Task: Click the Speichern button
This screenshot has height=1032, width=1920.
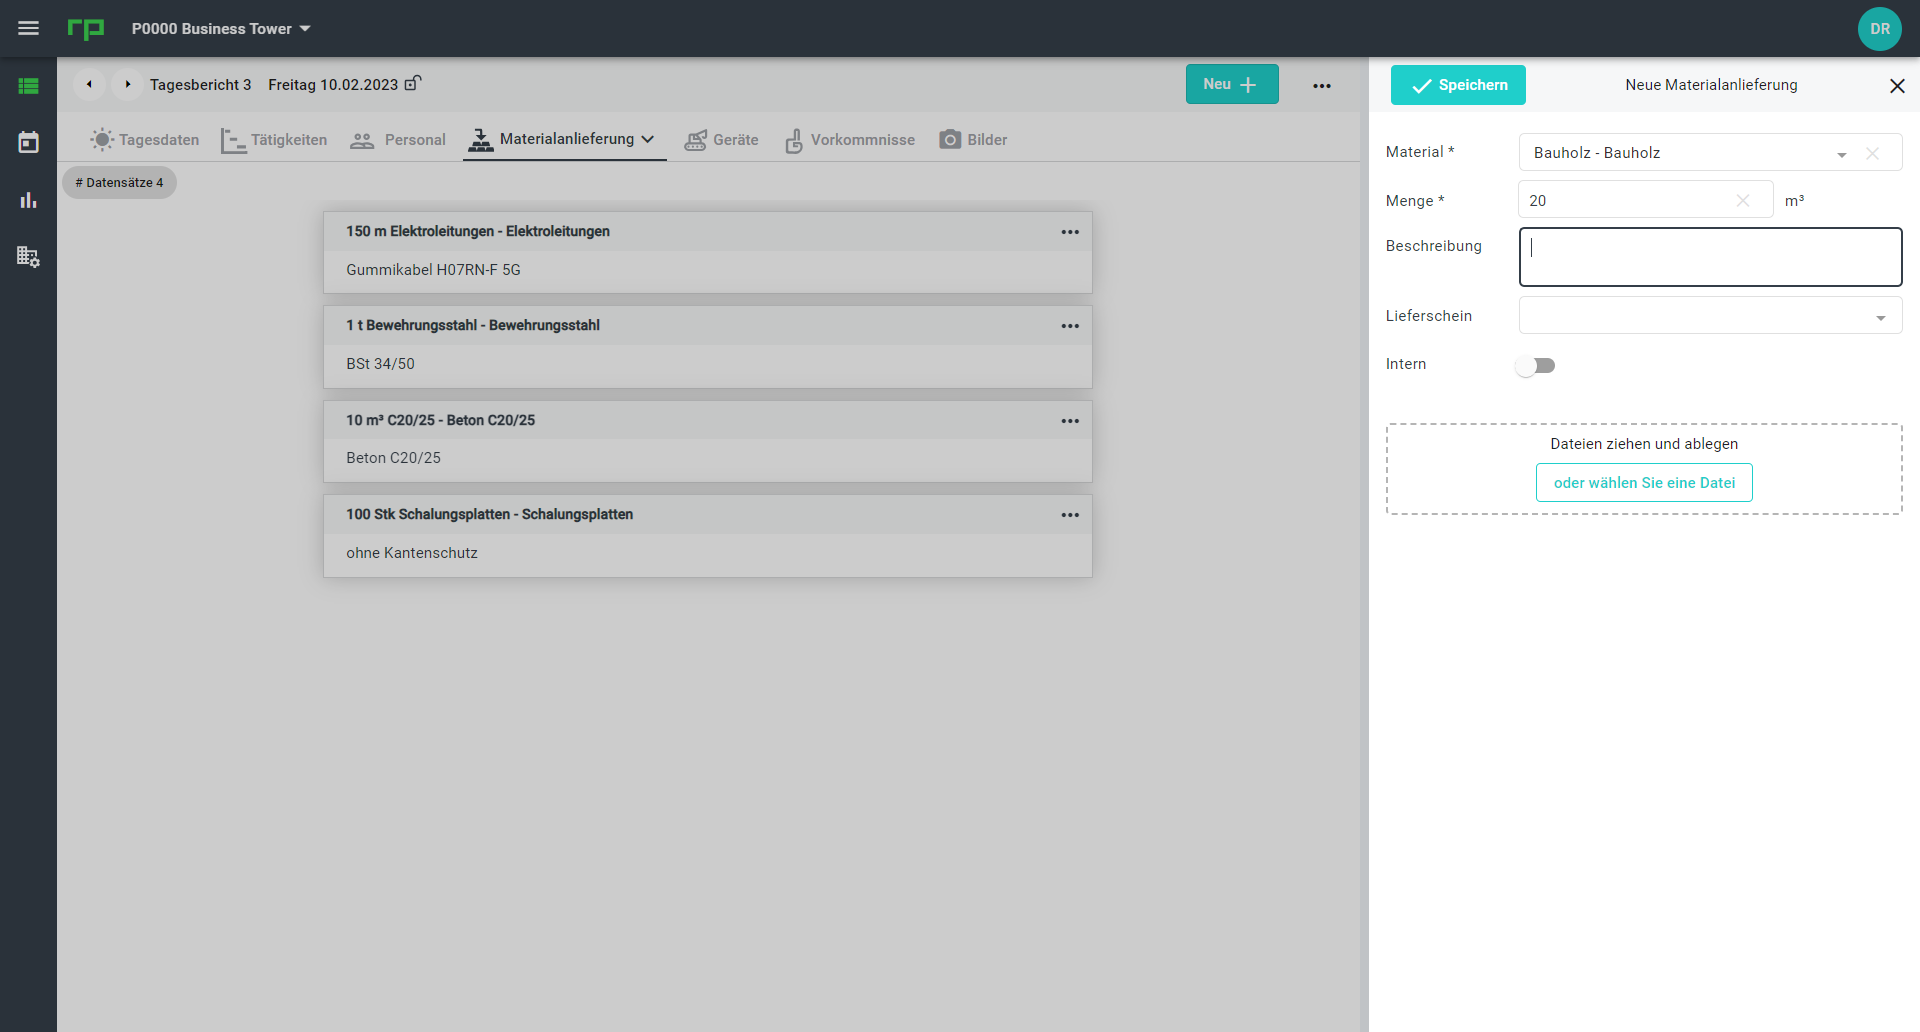Action: (1458, 85)
